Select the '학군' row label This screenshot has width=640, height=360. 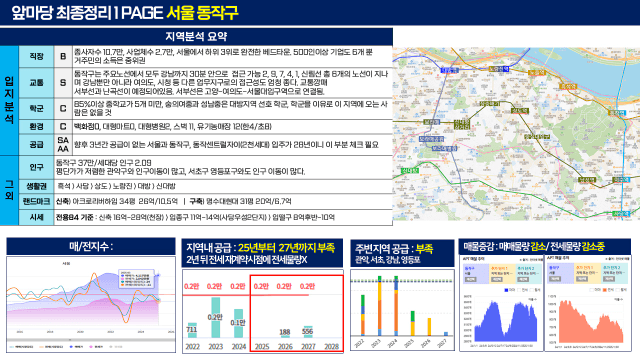point(36,108)
